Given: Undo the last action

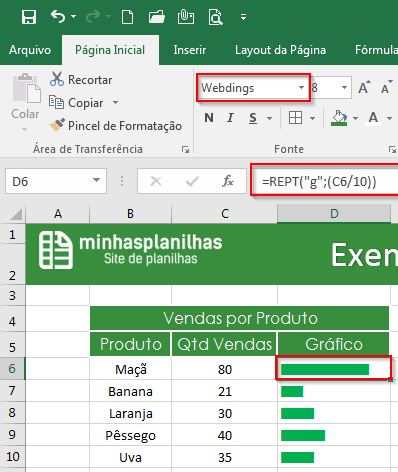Looking at the screenshot, I should coord(58,16).
